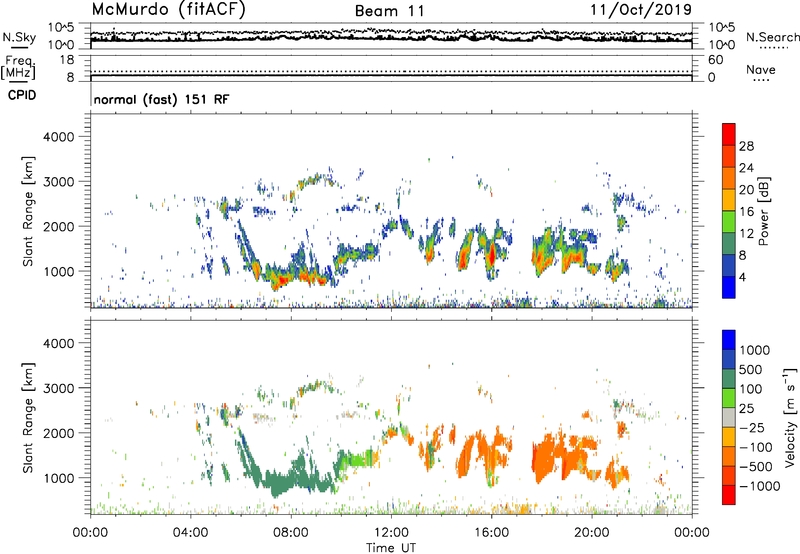Screen dimensions: 800x554
Task: Click the red bottom segment of Velocity colorbar
Action: click(x=729, y=495)
